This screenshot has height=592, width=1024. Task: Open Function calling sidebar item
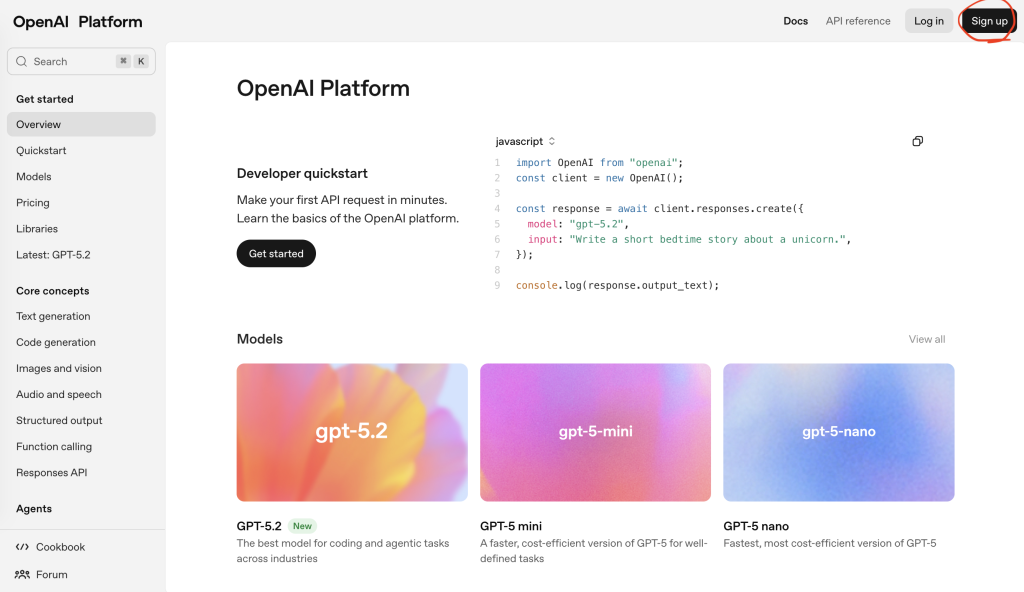pyautogui.click(x=54, y=447)
